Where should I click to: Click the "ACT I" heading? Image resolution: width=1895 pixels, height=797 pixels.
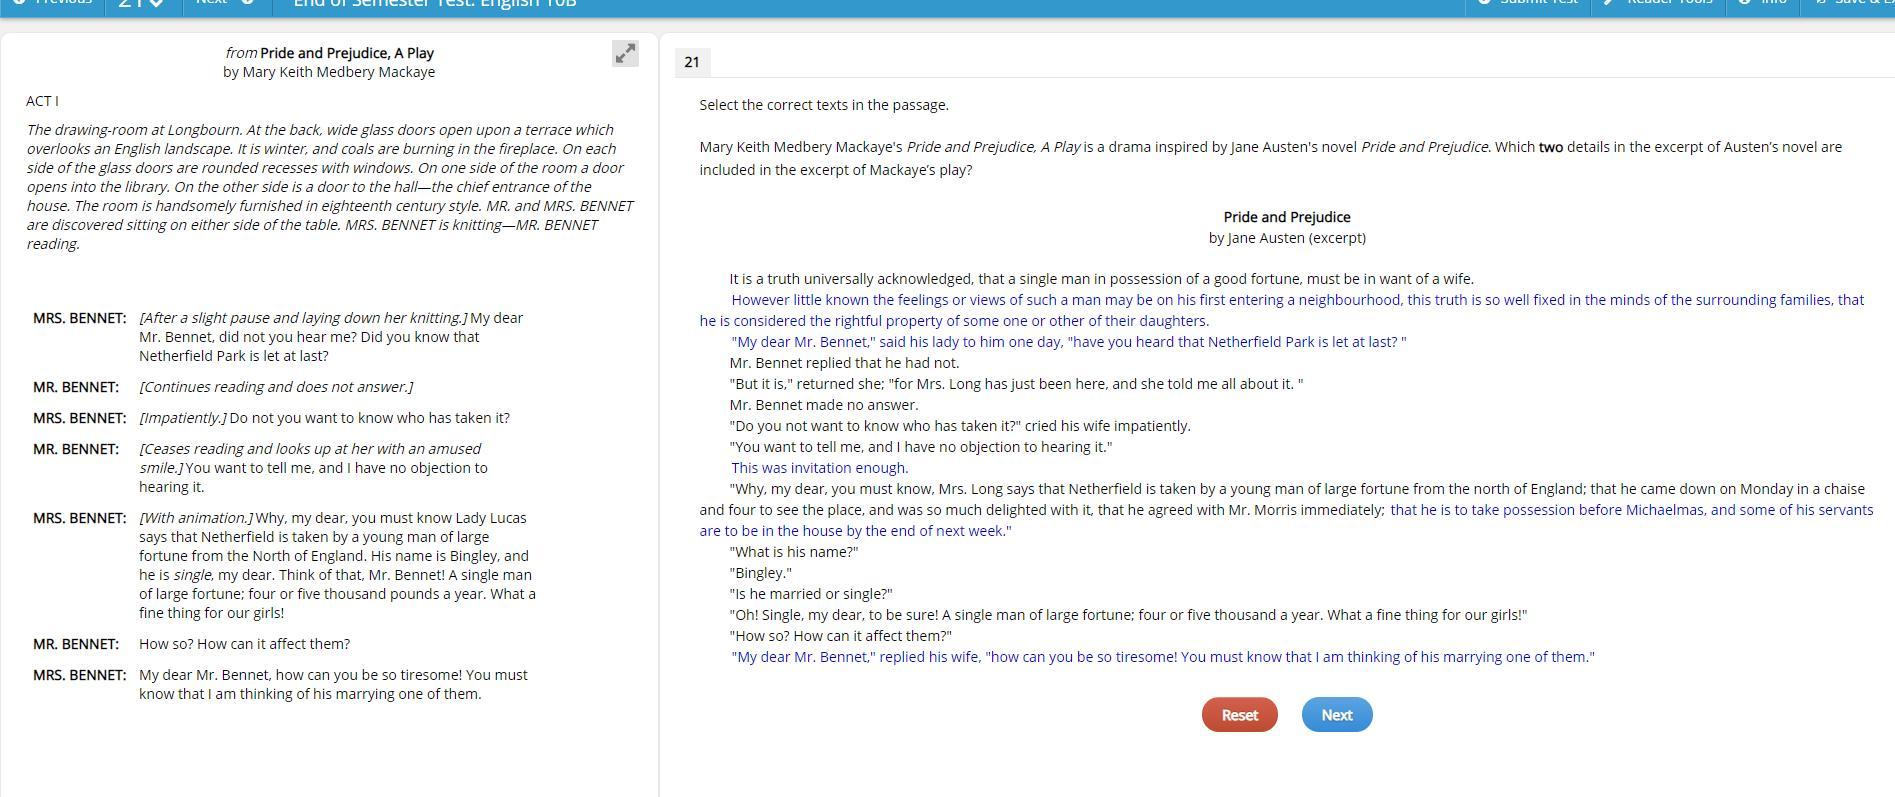42,101
